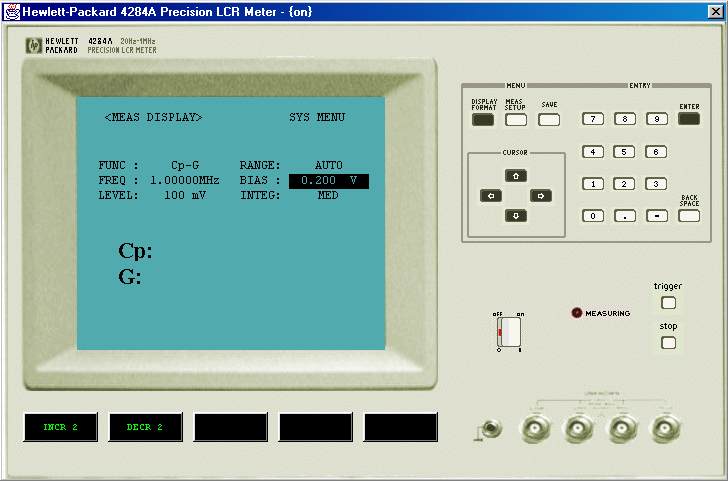Screen dimensions: 728x481
Task: Click the minus sign key
Action: point(657,216)
